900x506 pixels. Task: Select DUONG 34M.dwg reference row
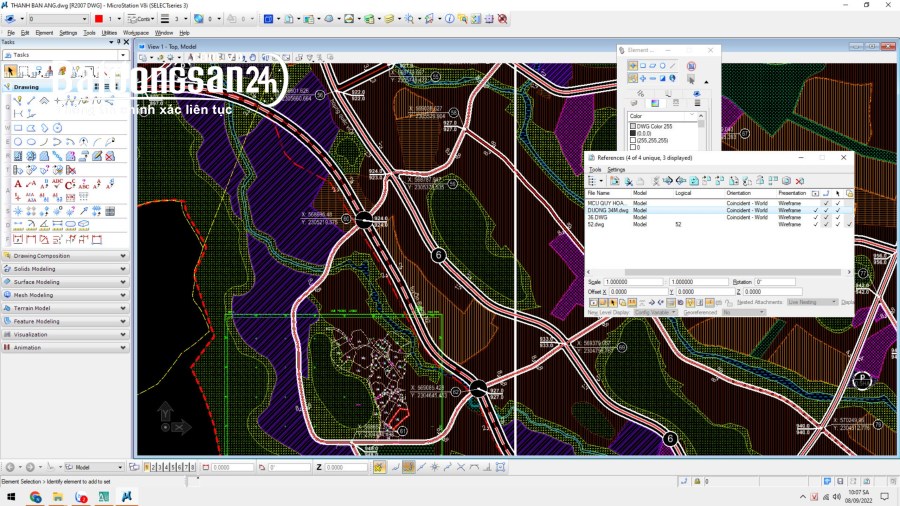pyautogui.click(x=719, y=210)
